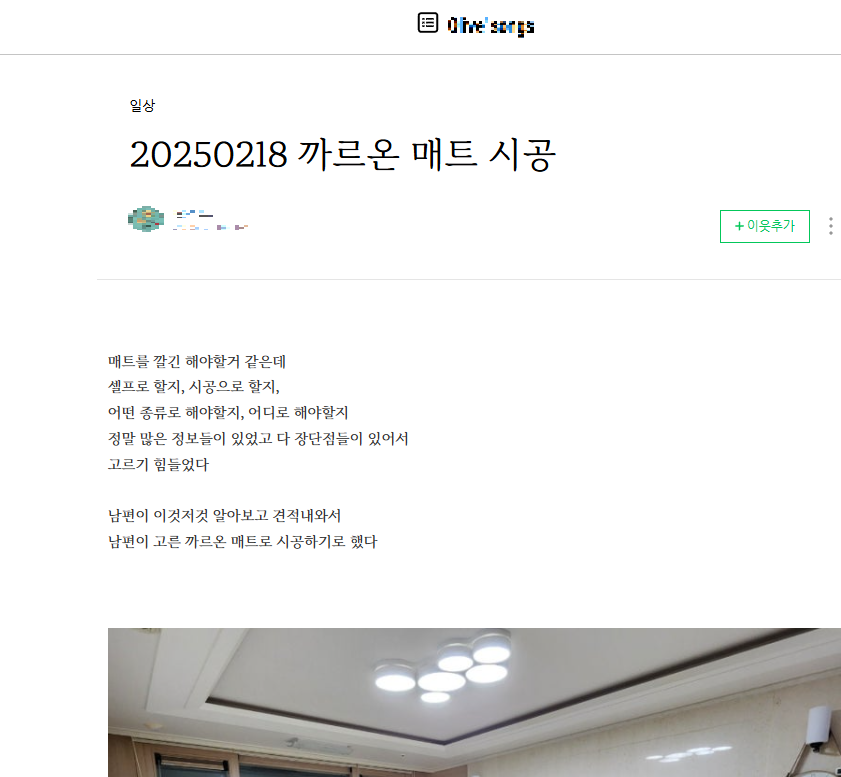Viewport: 841px width, 777px height.
Task: Click the line starting 정말 많은 정보들이
Action: click(258, 439)
